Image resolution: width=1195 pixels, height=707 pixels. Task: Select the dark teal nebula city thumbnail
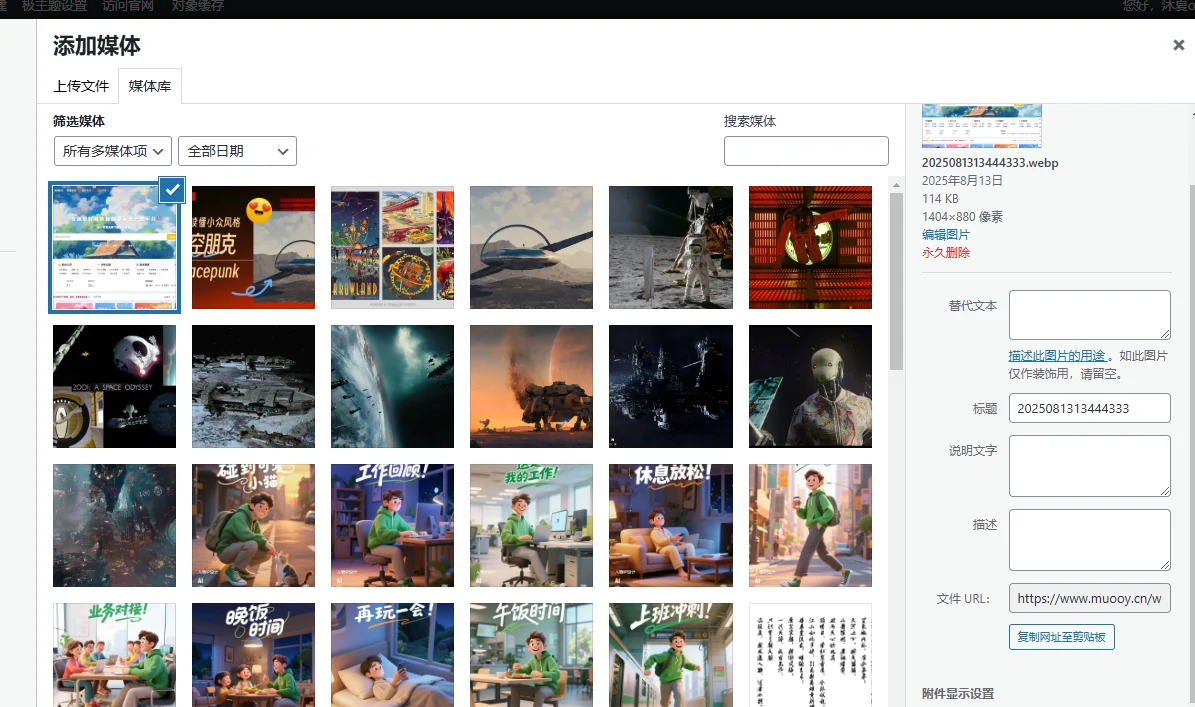[x=114, y=526]
